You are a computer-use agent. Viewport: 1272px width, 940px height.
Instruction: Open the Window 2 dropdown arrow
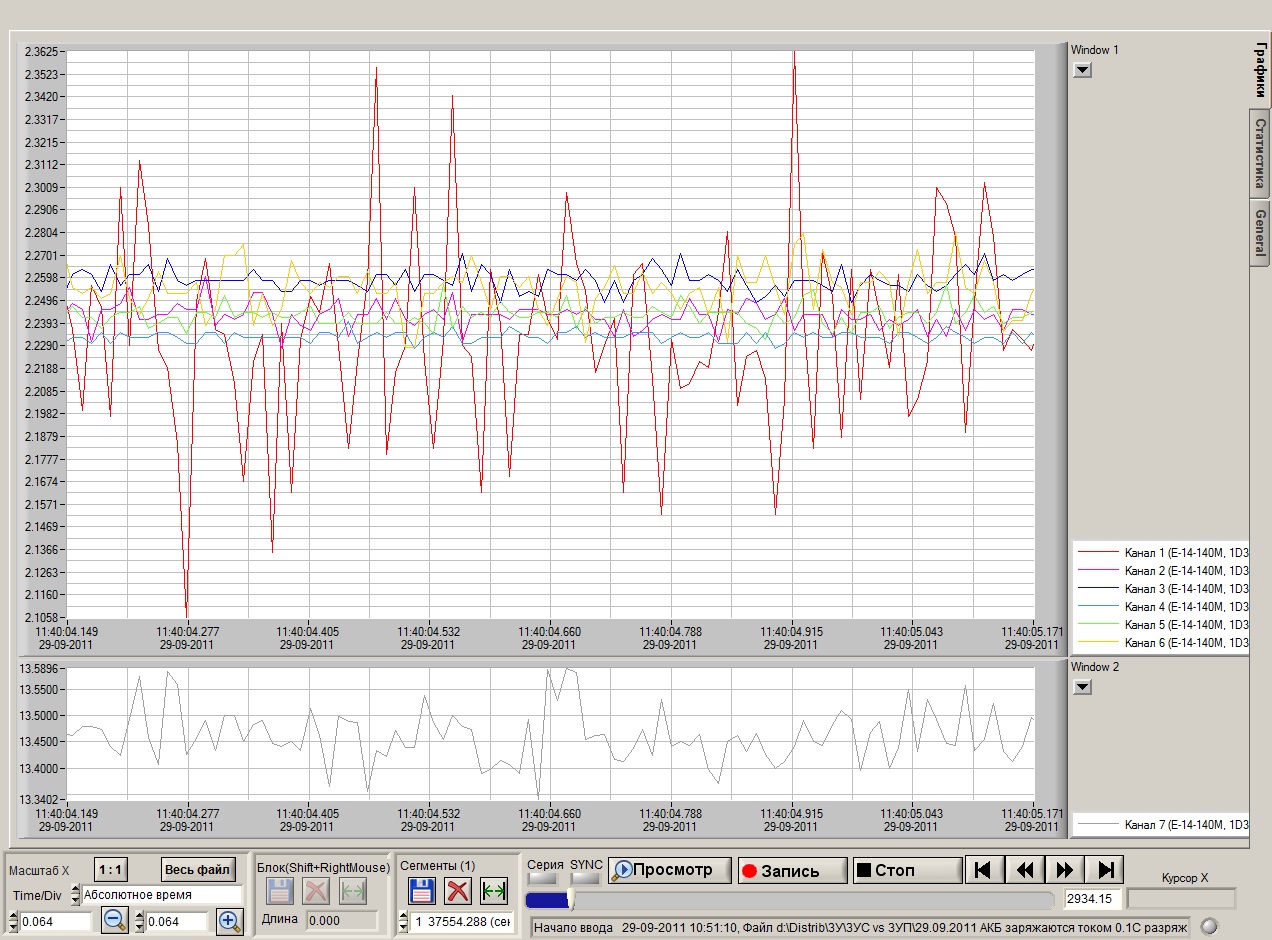coord(1082,687)
